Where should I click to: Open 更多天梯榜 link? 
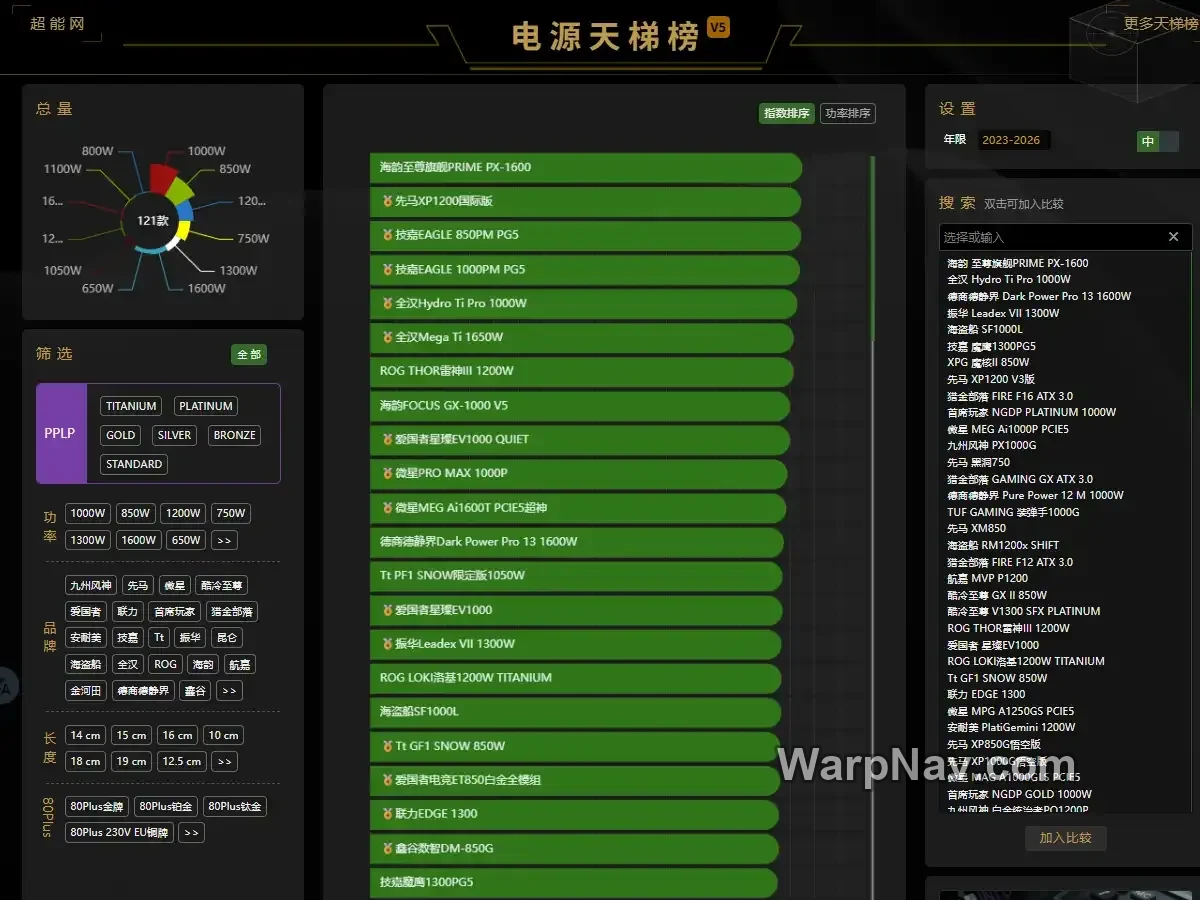[x=1161, y=23]
